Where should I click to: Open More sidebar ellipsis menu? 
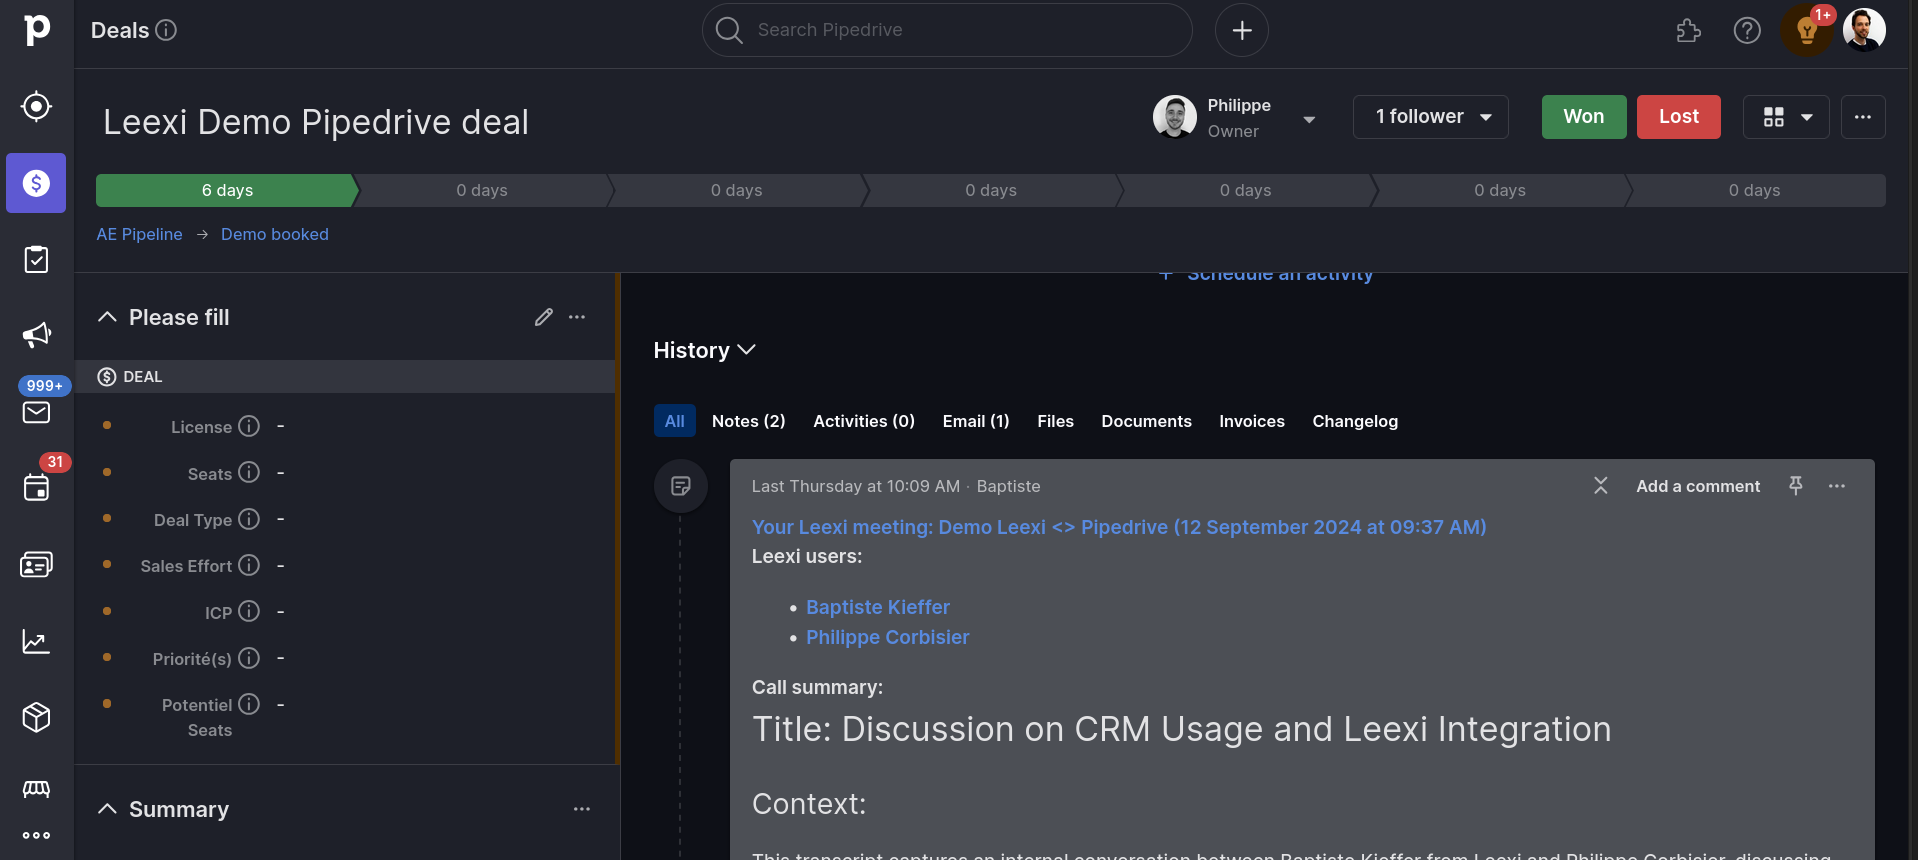(x=36, y=835)
